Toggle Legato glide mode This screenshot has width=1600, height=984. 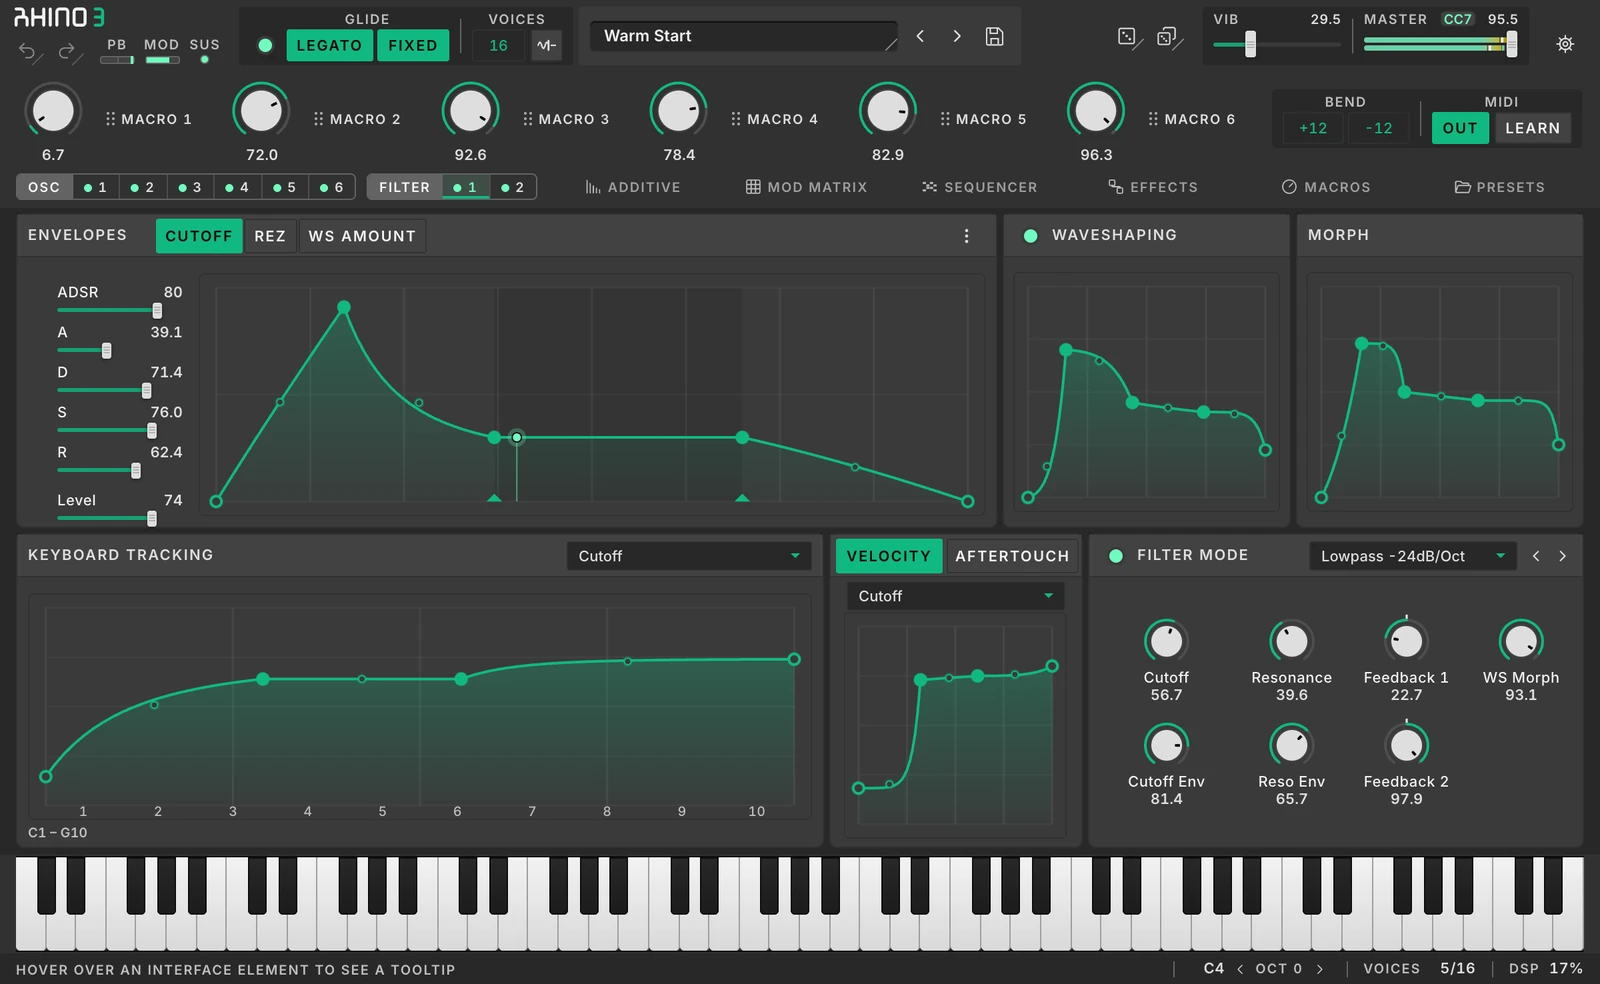pos(329,45)
